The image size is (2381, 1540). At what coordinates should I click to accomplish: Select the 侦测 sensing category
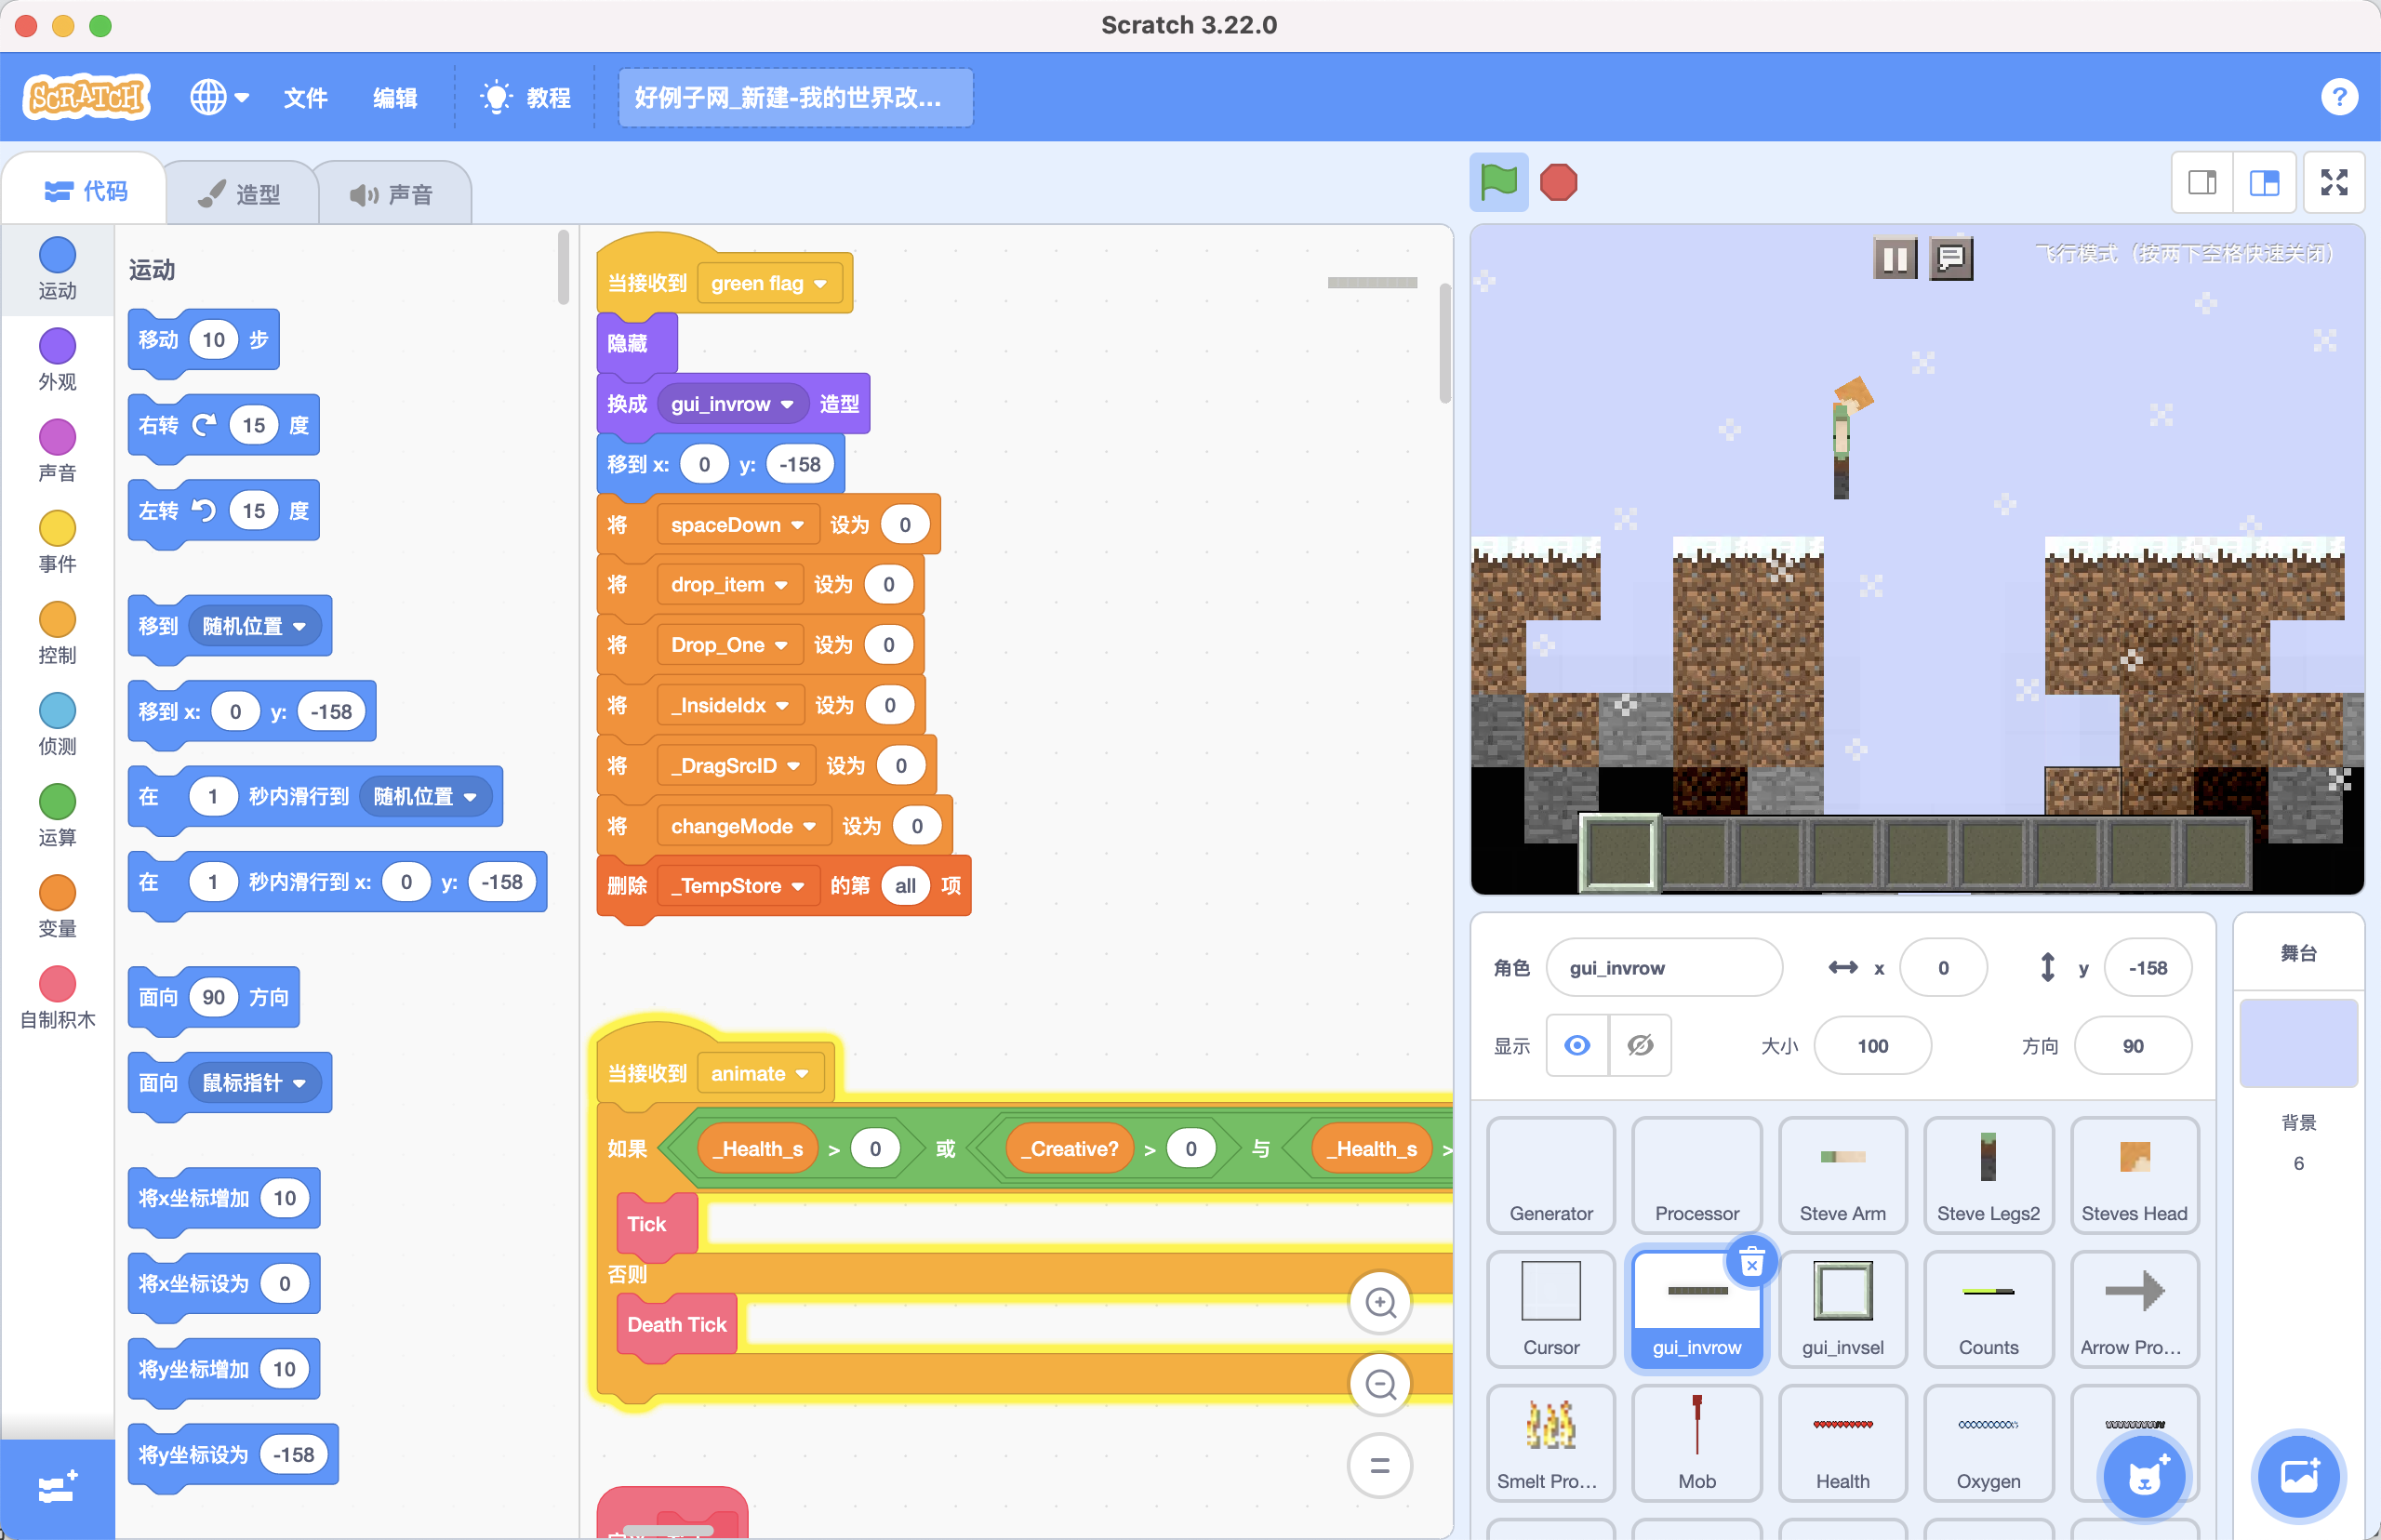point(57,724)
